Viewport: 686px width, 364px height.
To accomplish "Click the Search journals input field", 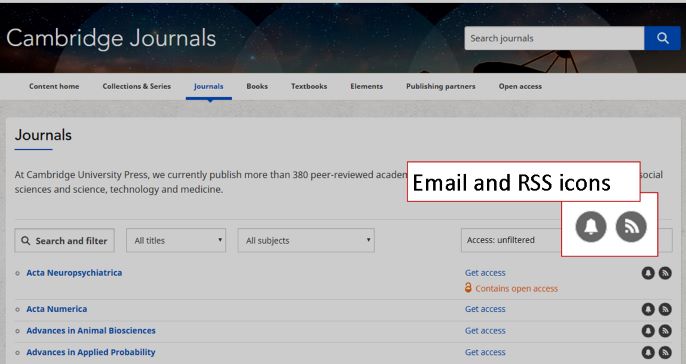I will (x=554, y=38).
